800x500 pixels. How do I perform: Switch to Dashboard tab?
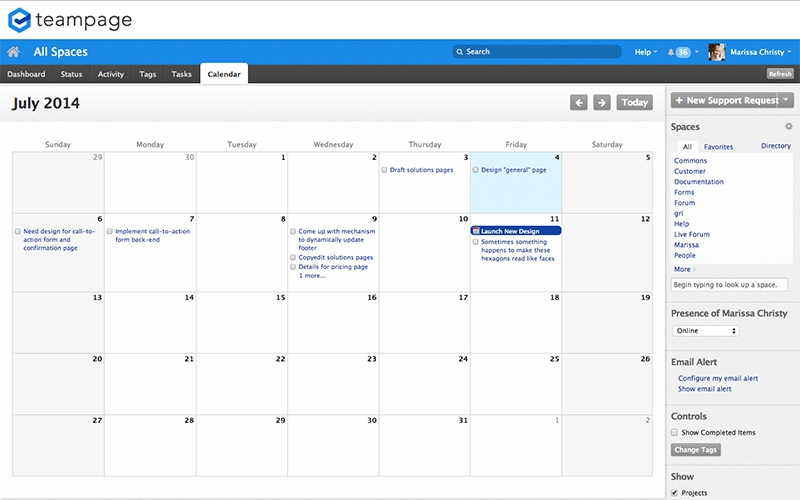point(26,74)
